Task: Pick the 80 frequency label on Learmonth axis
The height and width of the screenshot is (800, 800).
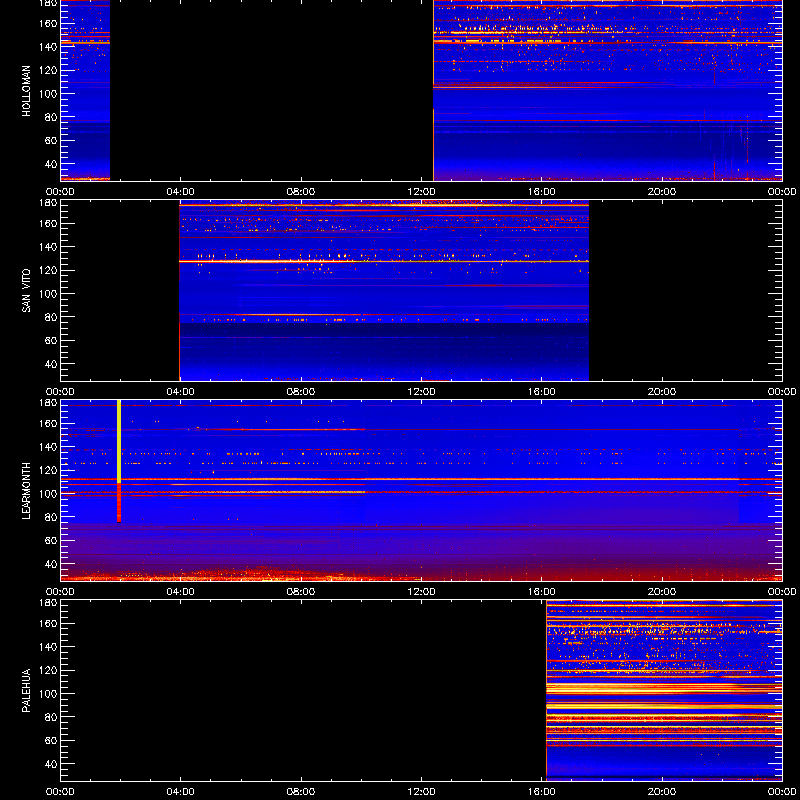Action: [x=51, y=517]
